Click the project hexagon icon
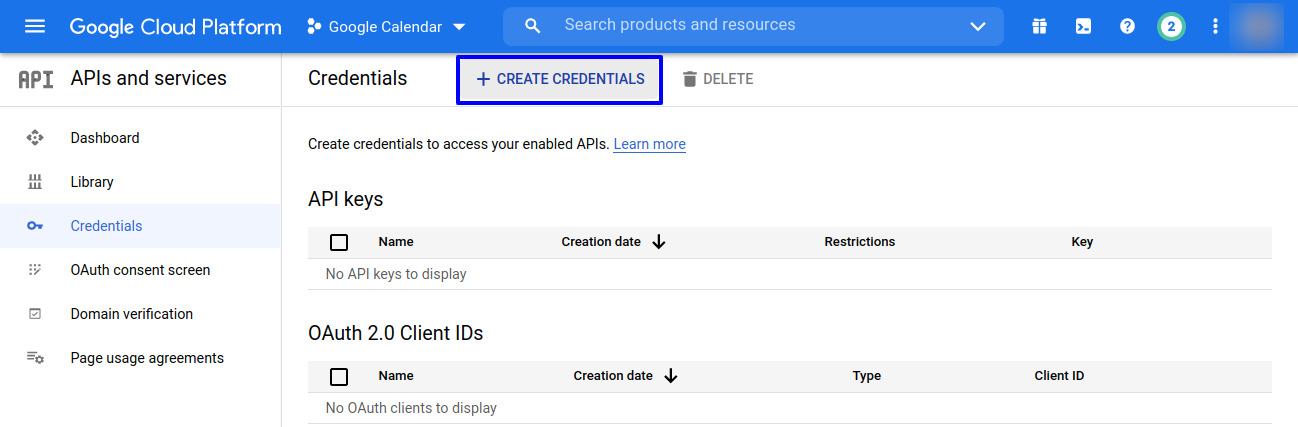1298x427 pixels. pos(314,27)
